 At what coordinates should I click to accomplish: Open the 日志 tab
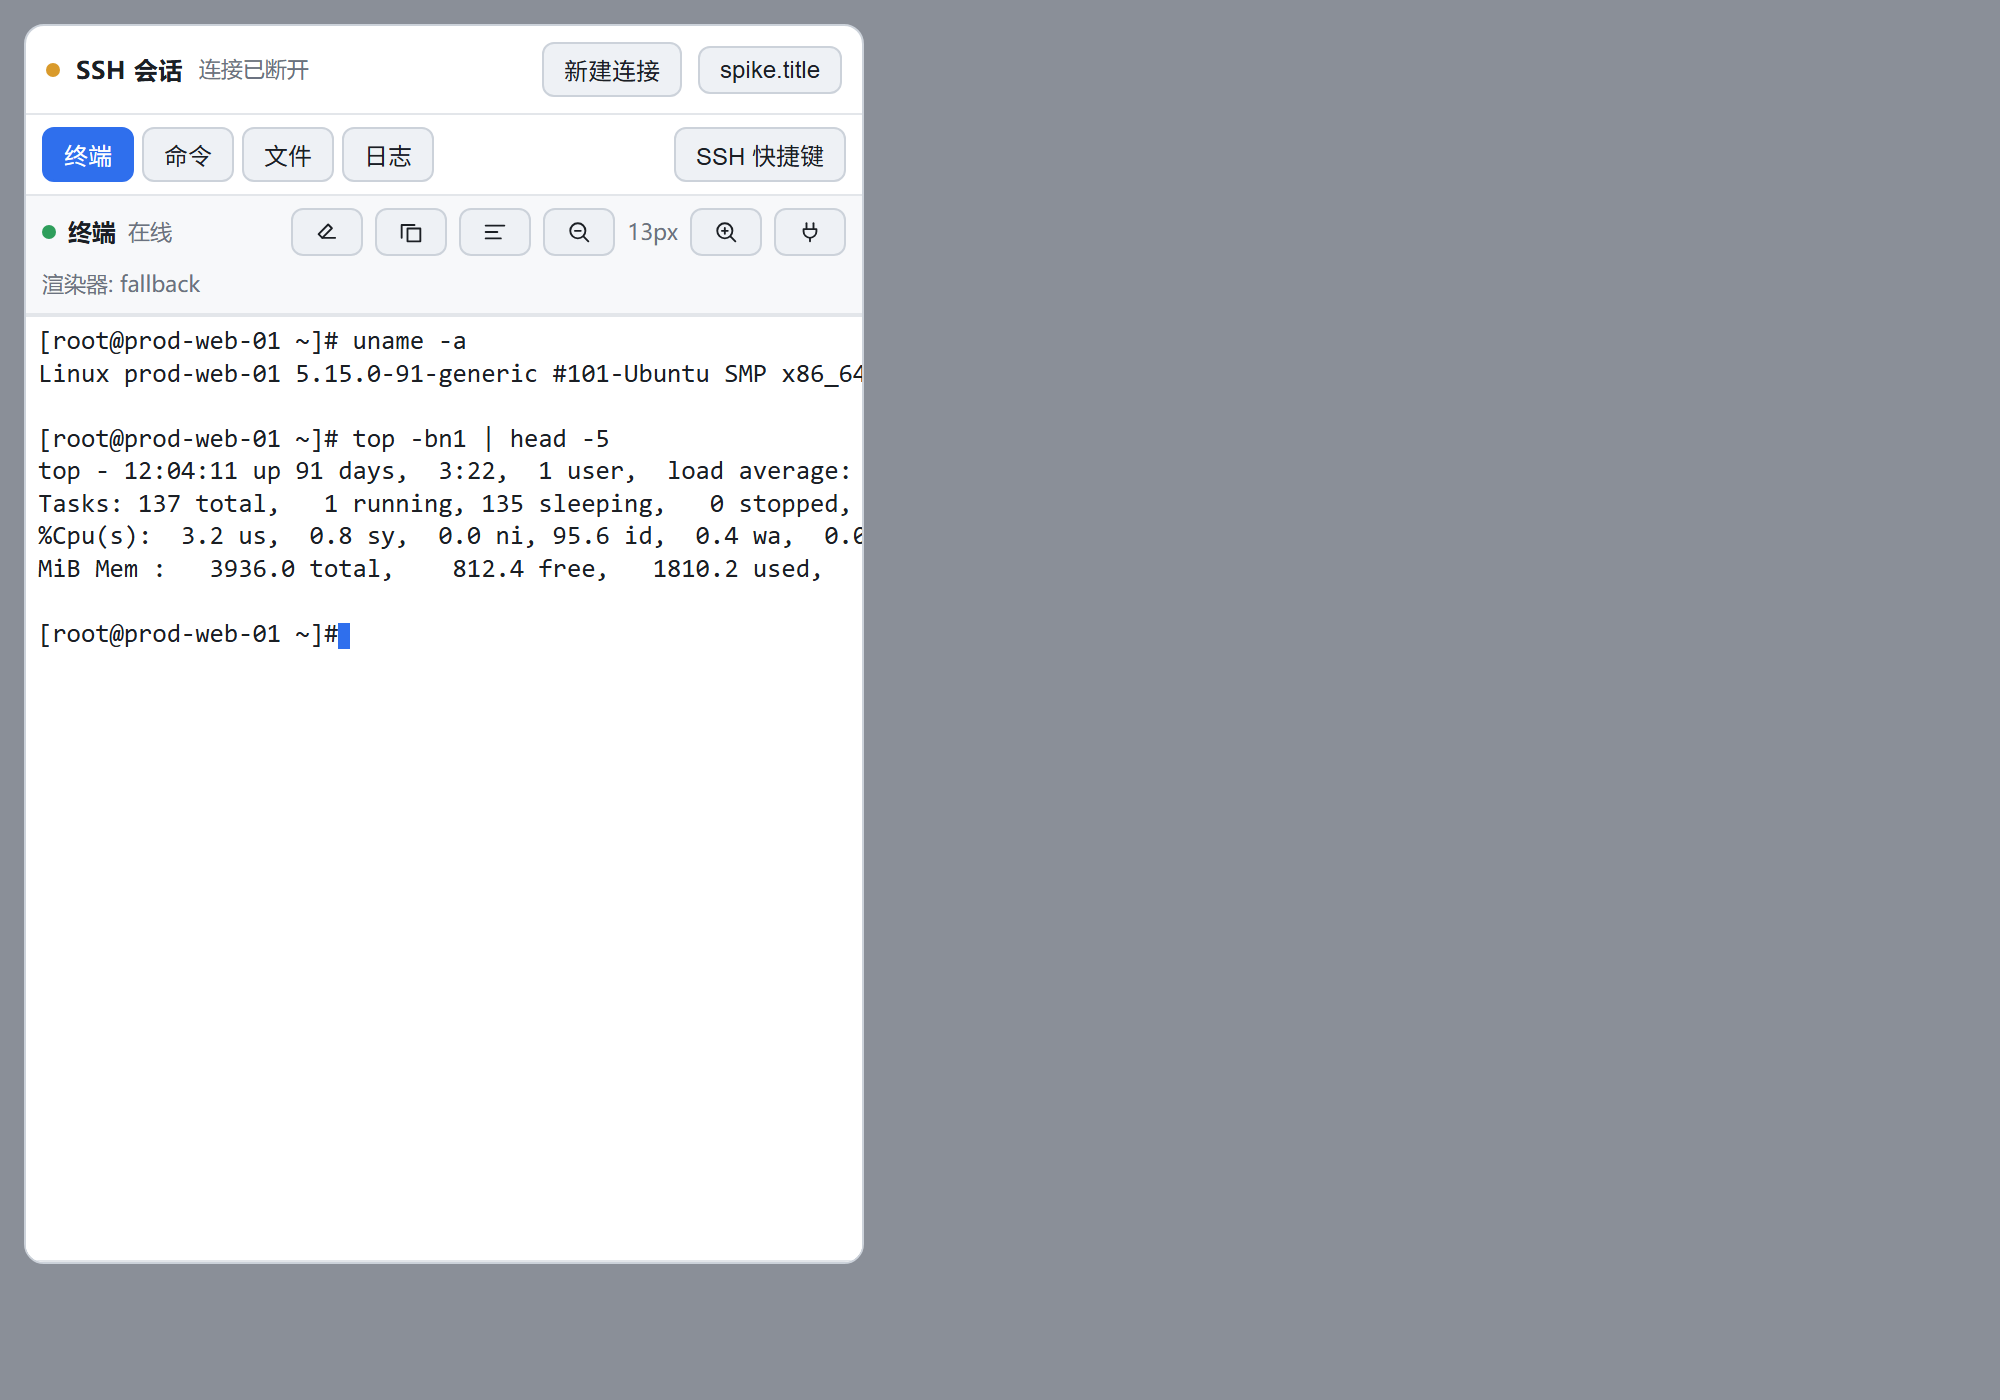pyautogui.click(x=388, y=155)
